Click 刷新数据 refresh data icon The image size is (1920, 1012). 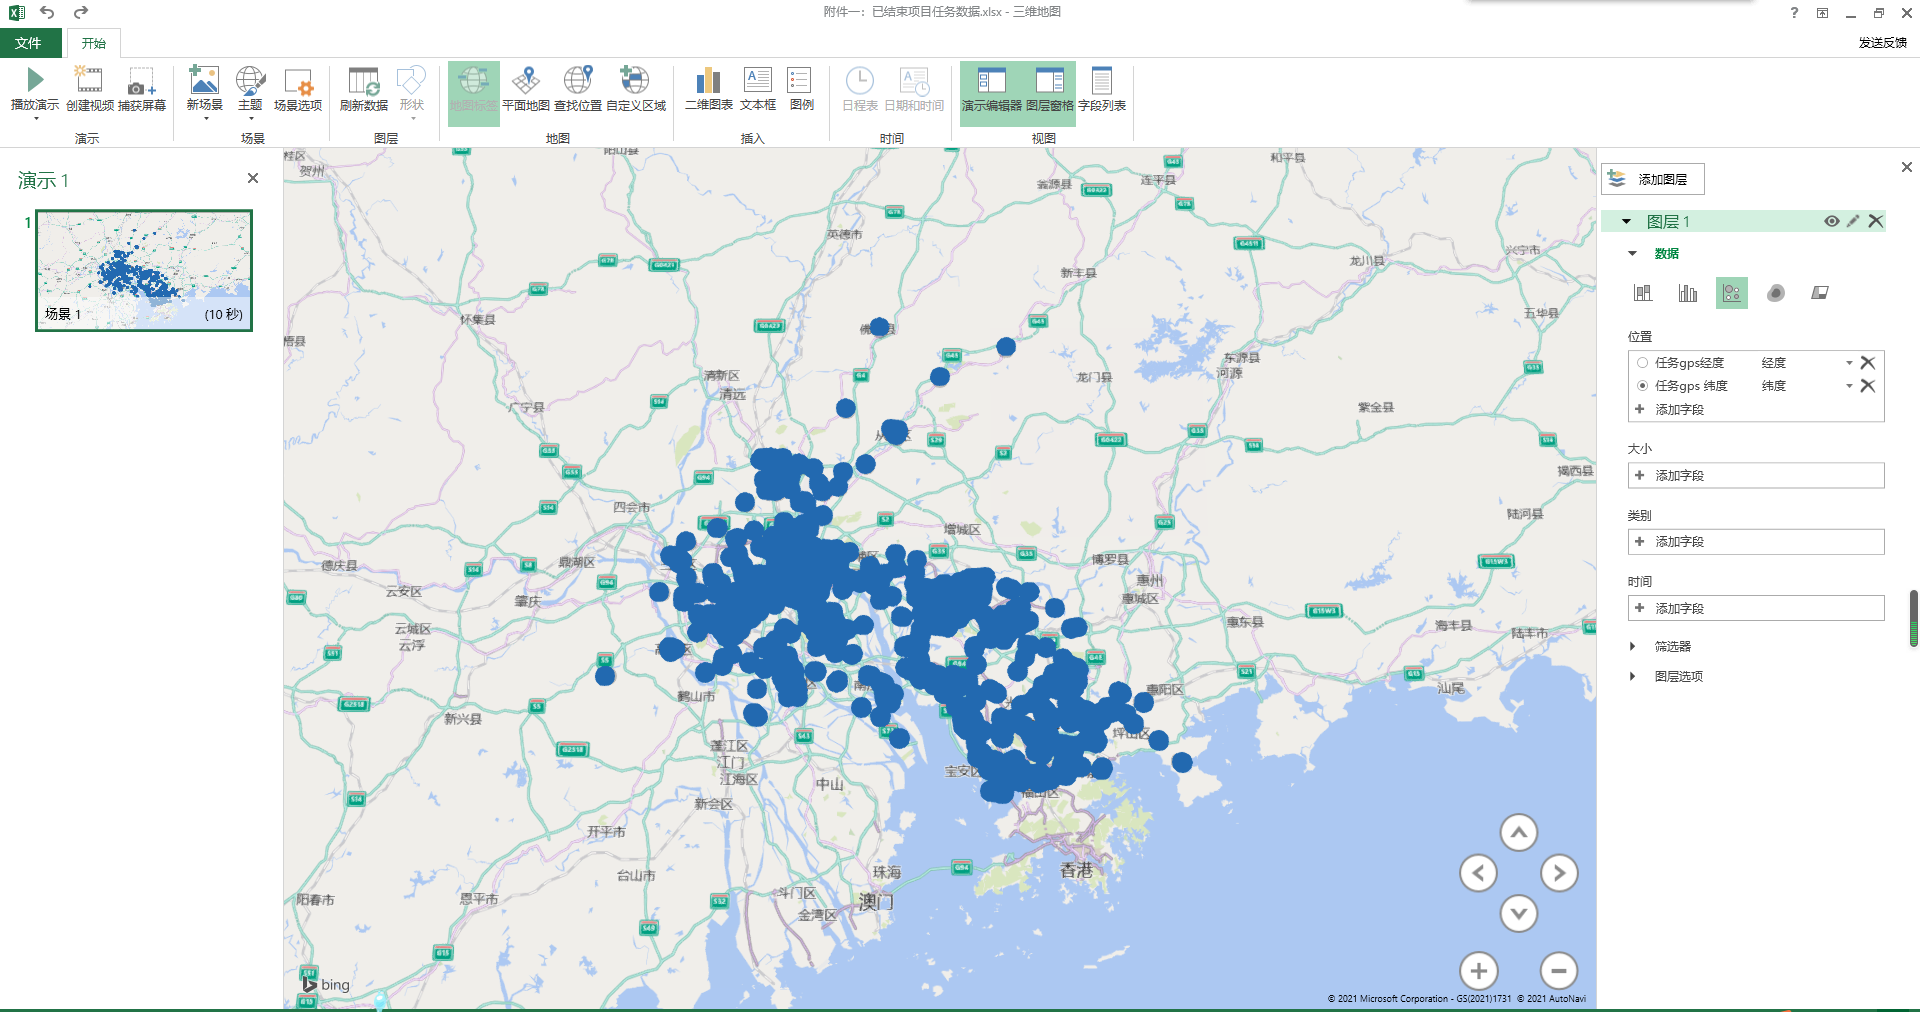click(363, 80)
